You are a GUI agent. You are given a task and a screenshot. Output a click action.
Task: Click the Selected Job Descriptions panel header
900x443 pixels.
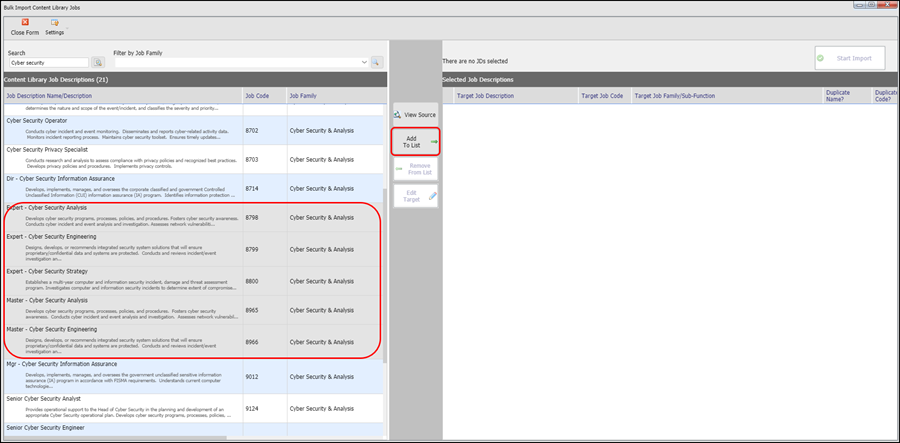click(x=669, y=79)
